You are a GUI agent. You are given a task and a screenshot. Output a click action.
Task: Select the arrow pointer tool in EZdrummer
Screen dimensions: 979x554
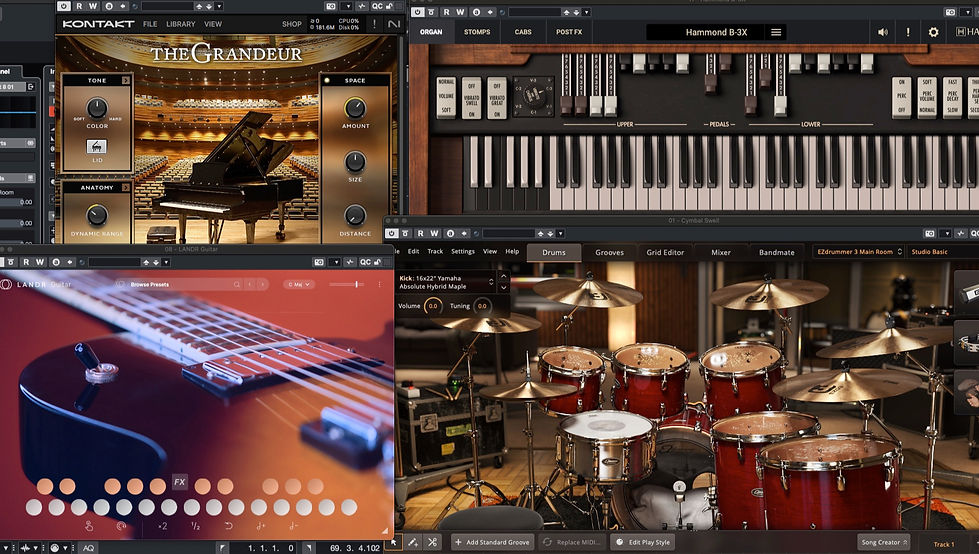click(393, 542)
